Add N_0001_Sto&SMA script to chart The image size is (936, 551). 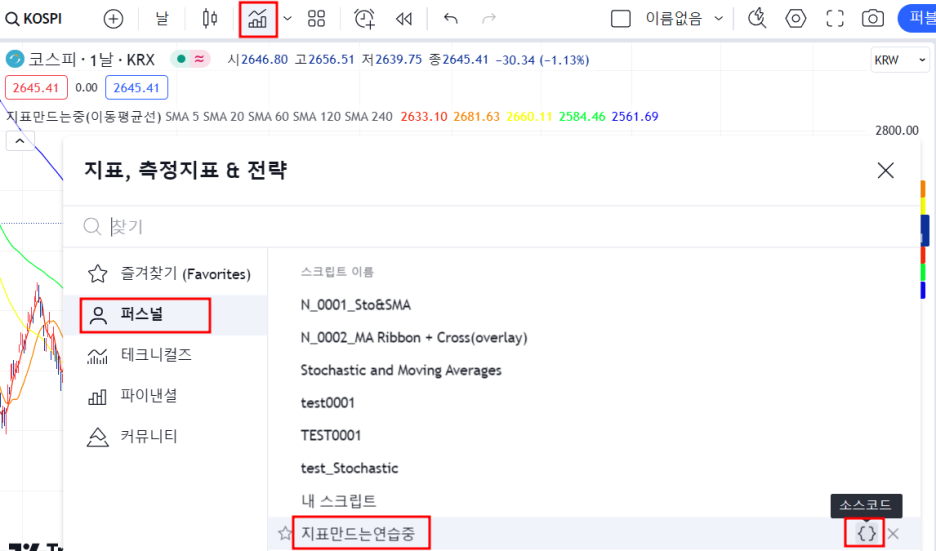[356, 305]
